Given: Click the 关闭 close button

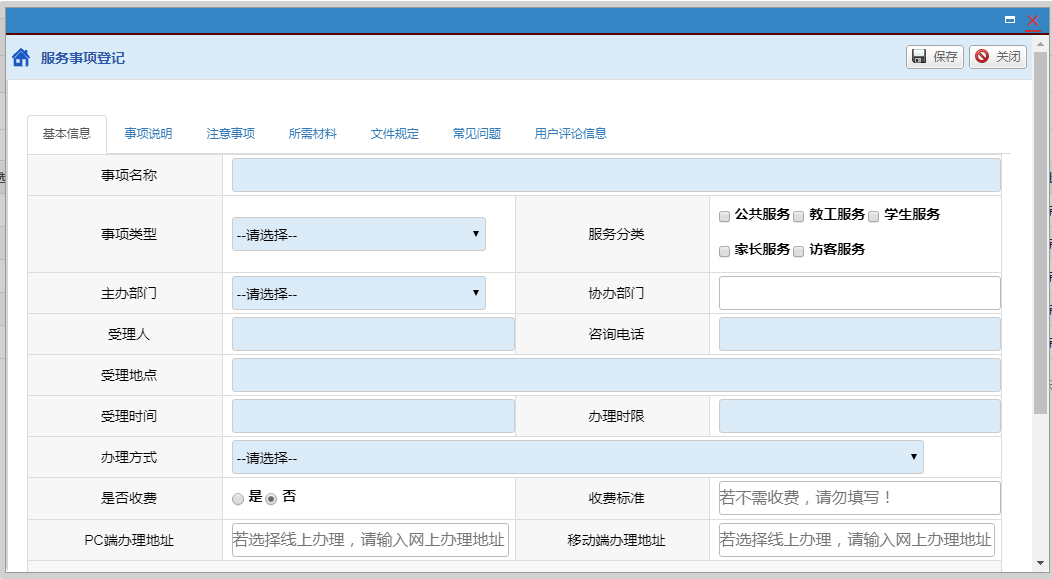Looking at the screenshot, I should point(997,57).
